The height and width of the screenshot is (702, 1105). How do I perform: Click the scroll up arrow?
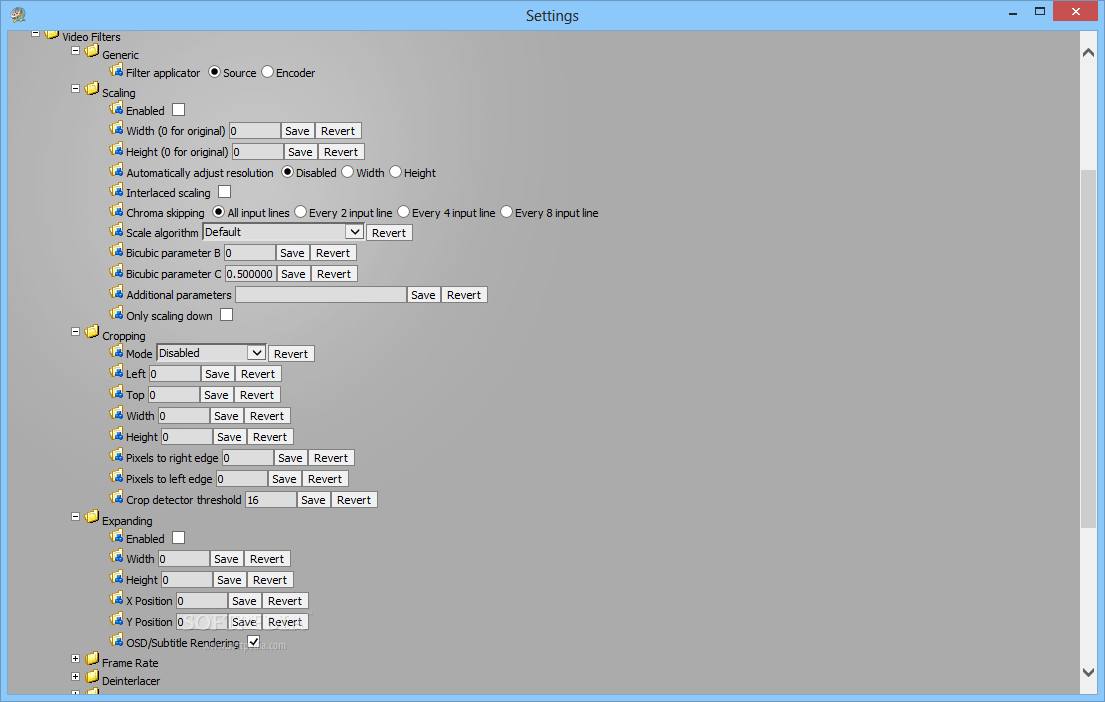click(1088, 53)
